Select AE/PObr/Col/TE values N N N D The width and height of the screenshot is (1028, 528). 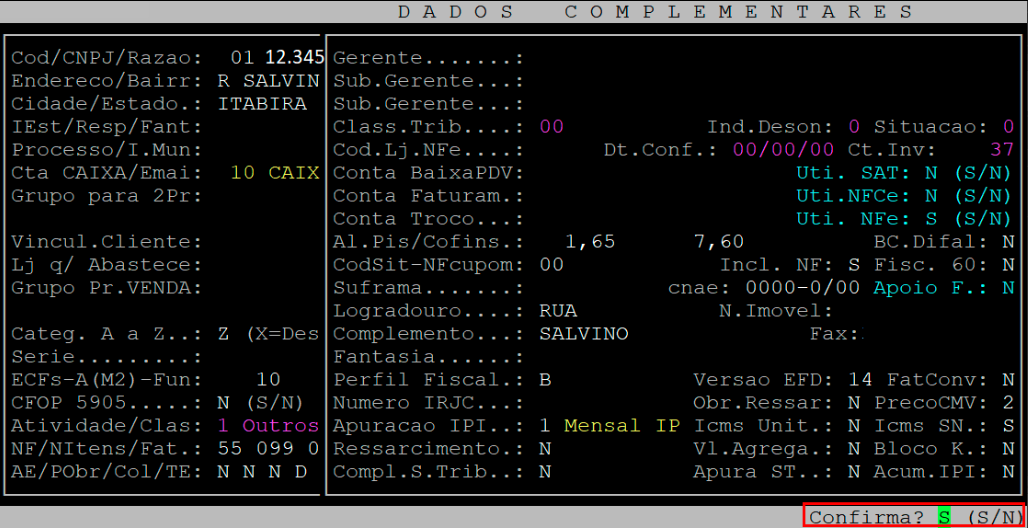pyautogui.click(x=262, y=472)
